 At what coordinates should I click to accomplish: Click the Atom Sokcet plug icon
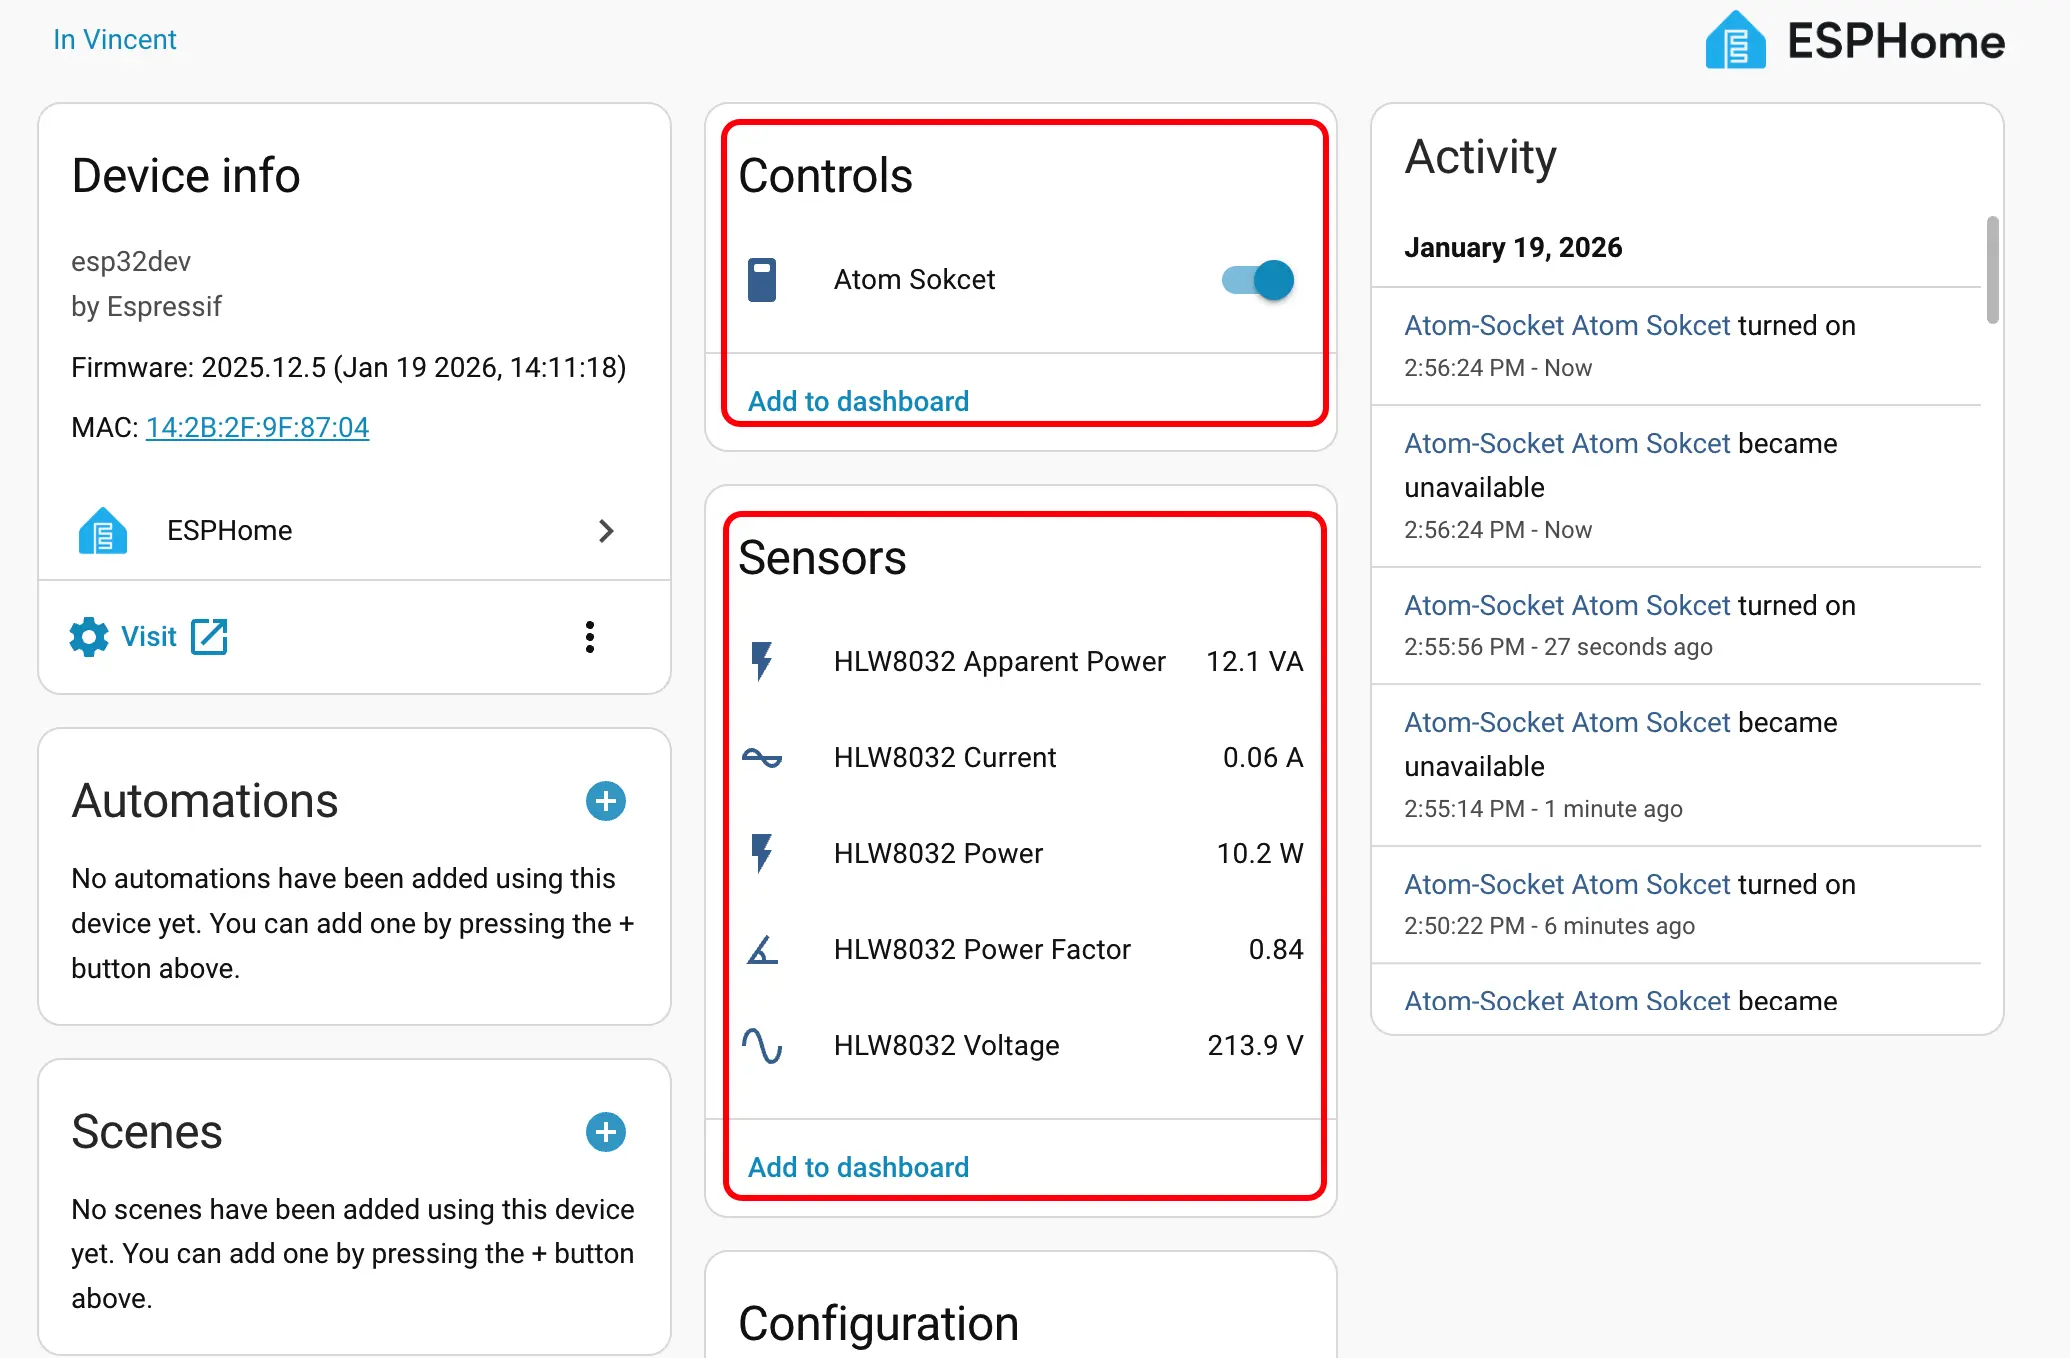[x=762, y=280]
